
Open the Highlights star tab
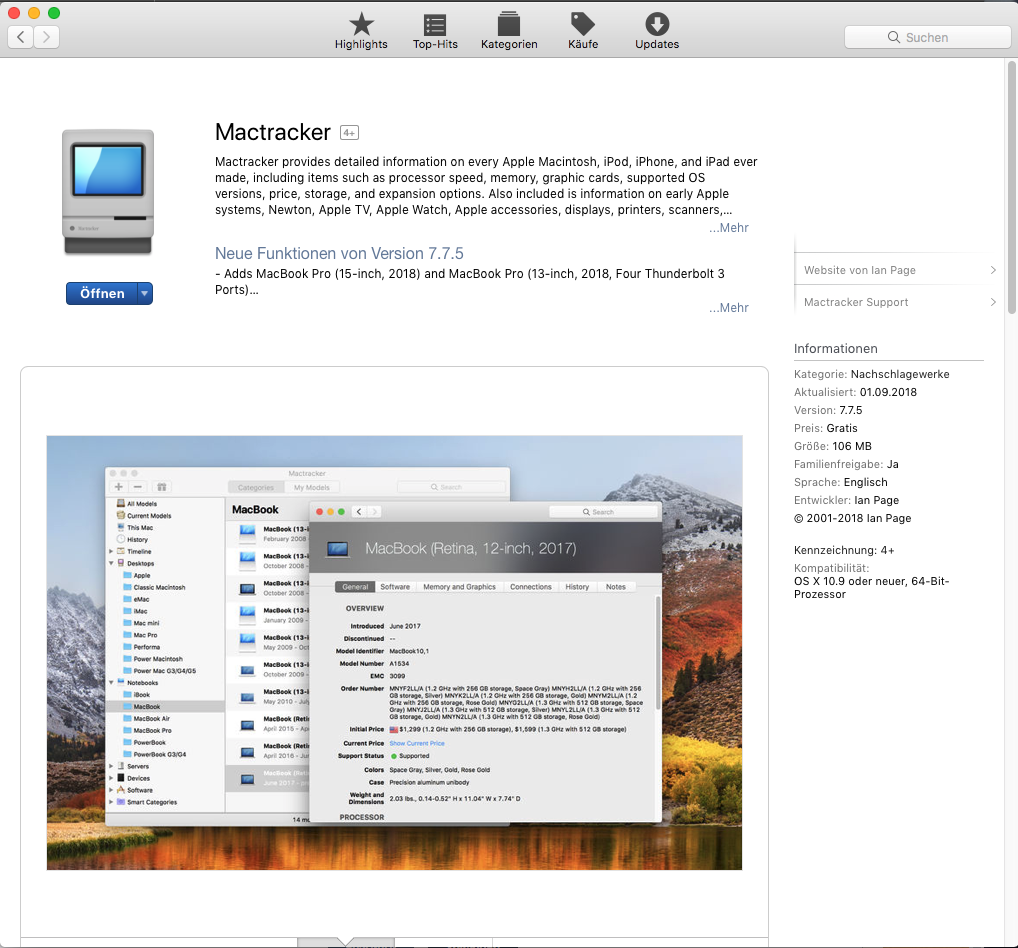(x=361, y=31)
